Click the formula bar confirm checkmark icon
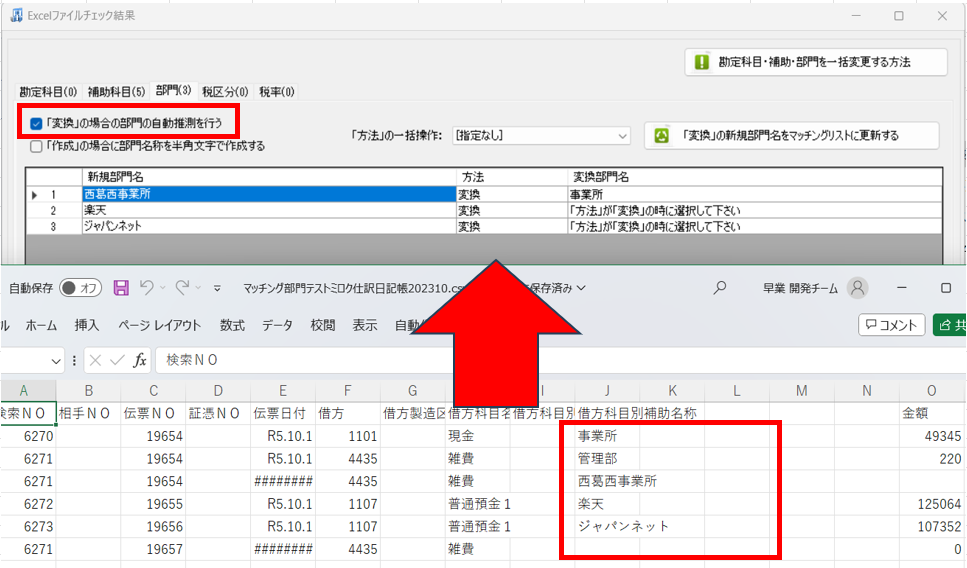This screenshot has height=568, width=967. click(x=117, y=360)
